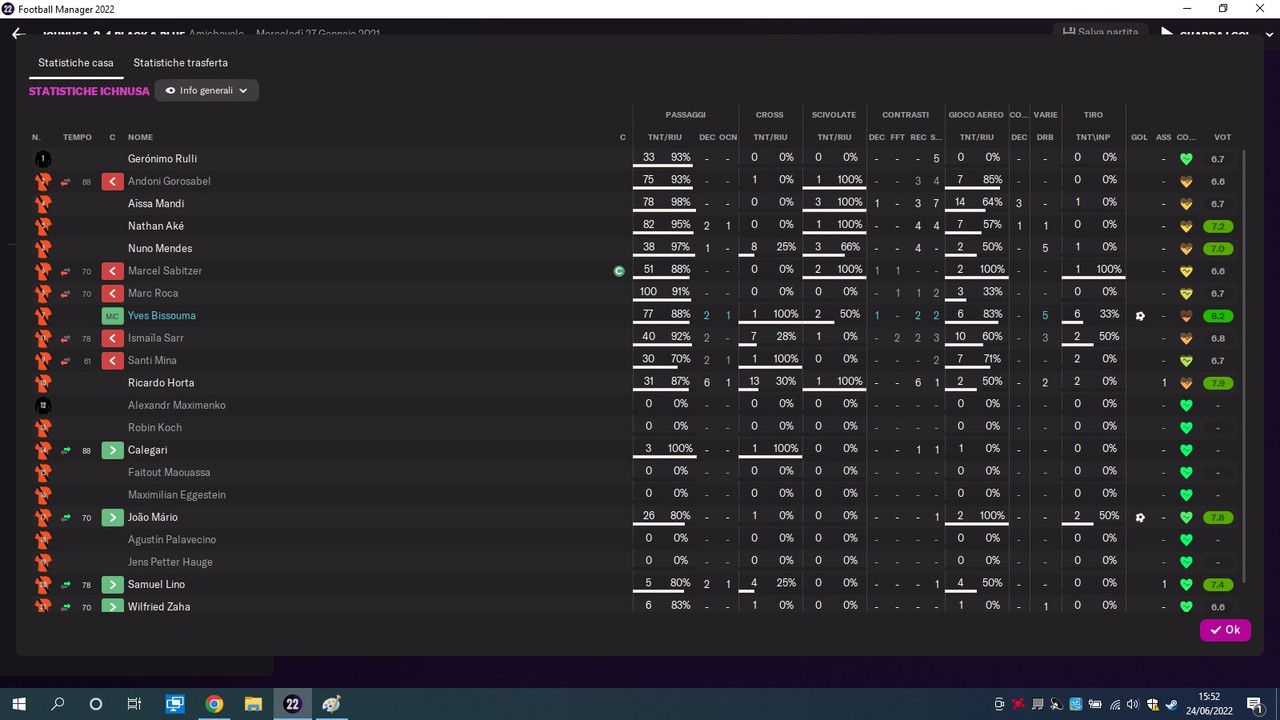Click the red substitution arrow for Marc Roca
1280x720 pixels.
click(112, 293)
